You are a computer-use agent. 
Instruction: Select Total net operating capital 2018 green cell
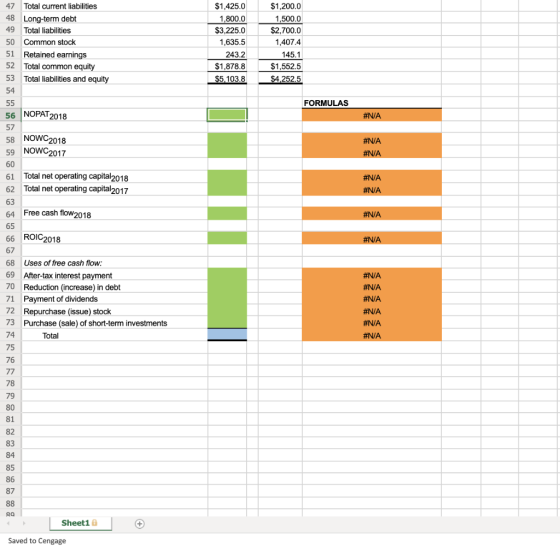pyautogui.click(x=227, y=177)
